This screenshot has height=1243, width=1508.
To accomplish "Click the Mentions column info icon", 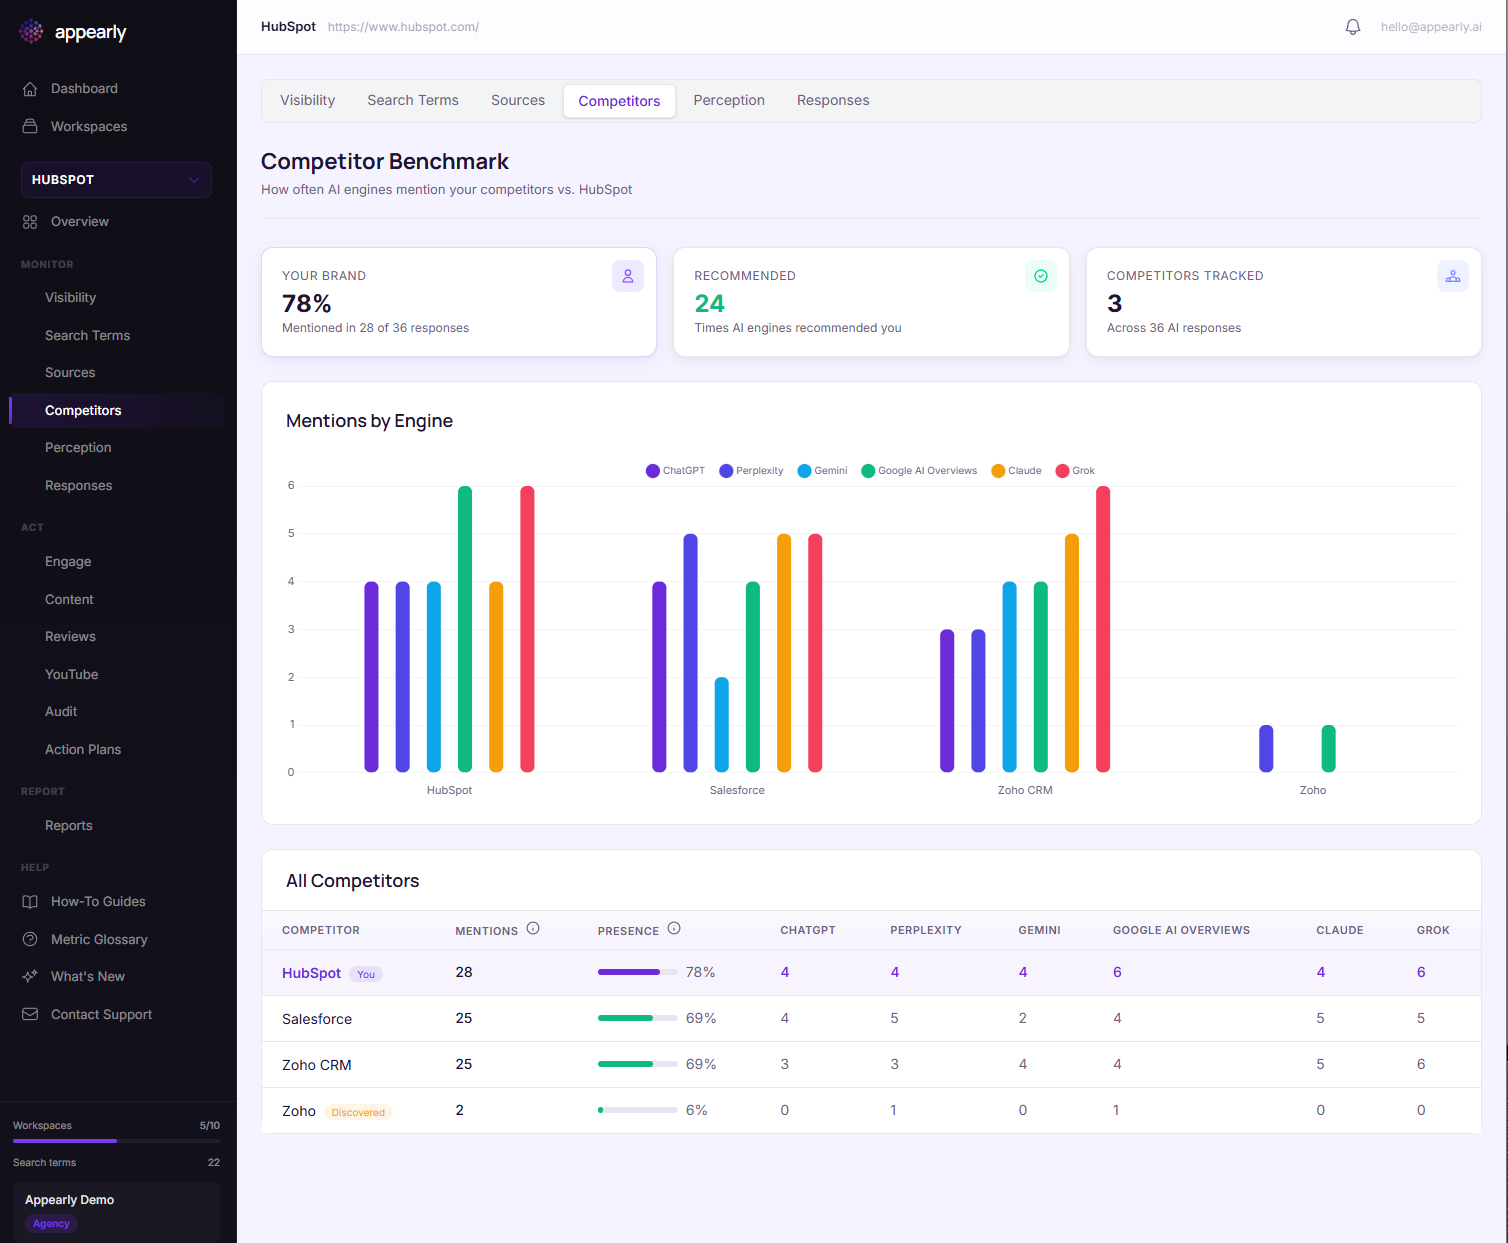I will point(533,928).
